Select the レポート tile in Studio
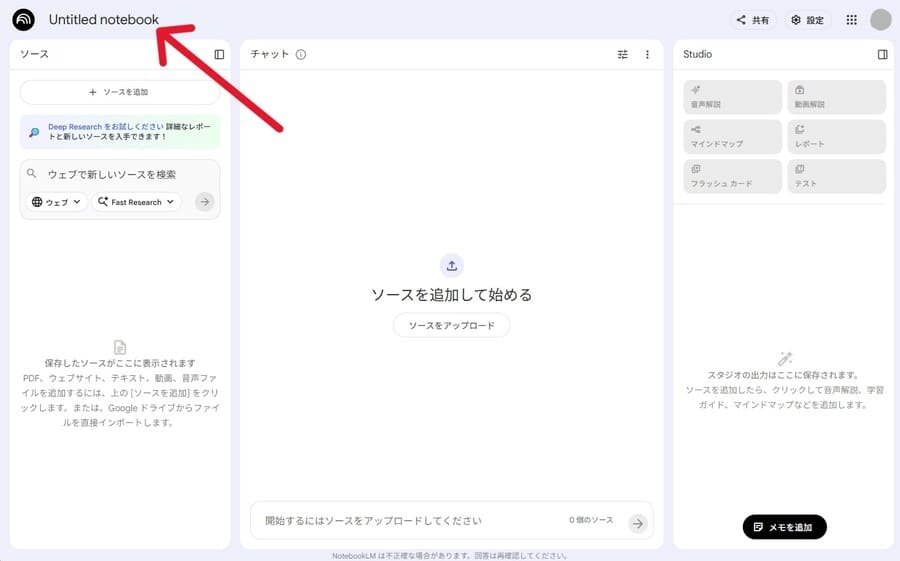The image size is (900, 561). [x=836, y=137]
